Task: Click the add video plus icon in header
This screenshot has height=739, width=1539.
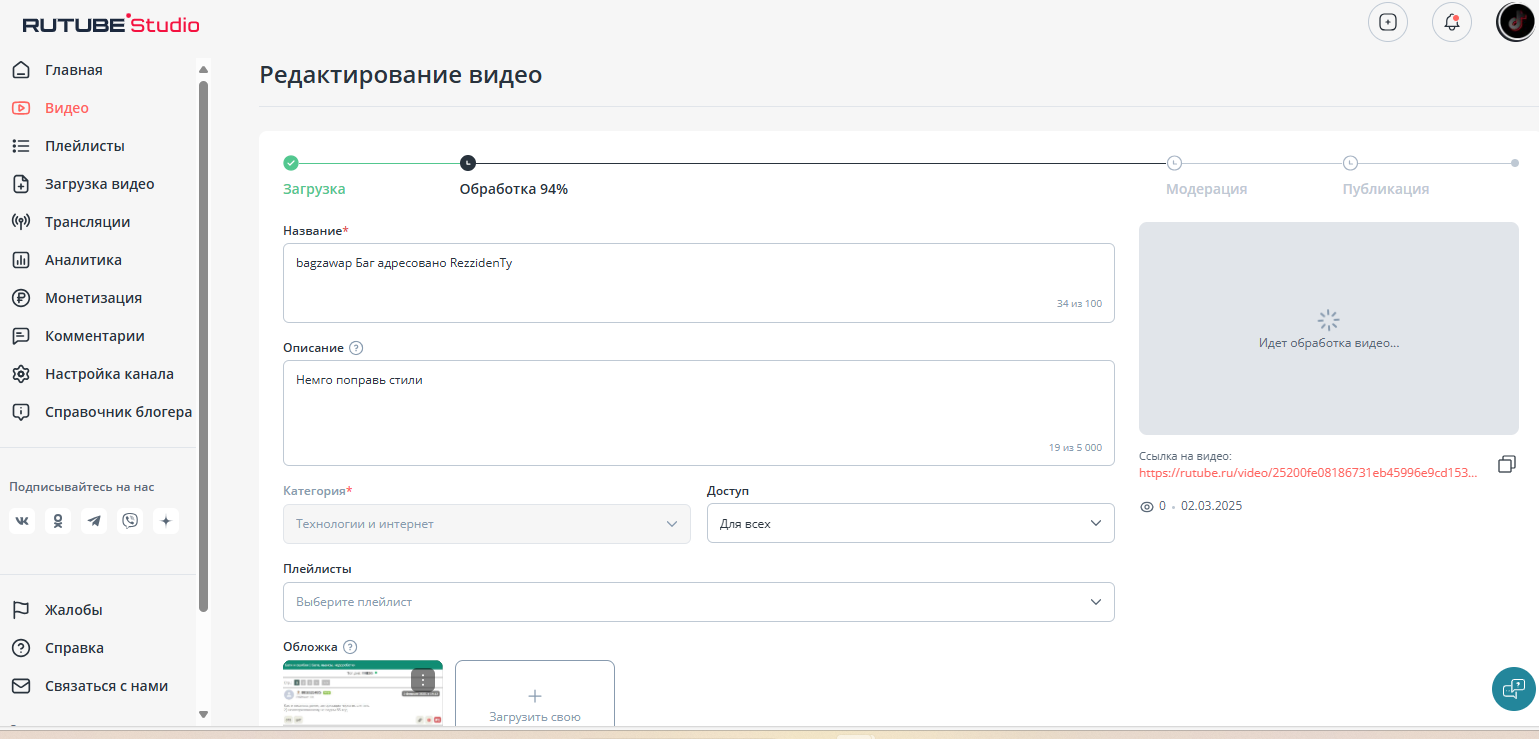Action: point(1387,22)
